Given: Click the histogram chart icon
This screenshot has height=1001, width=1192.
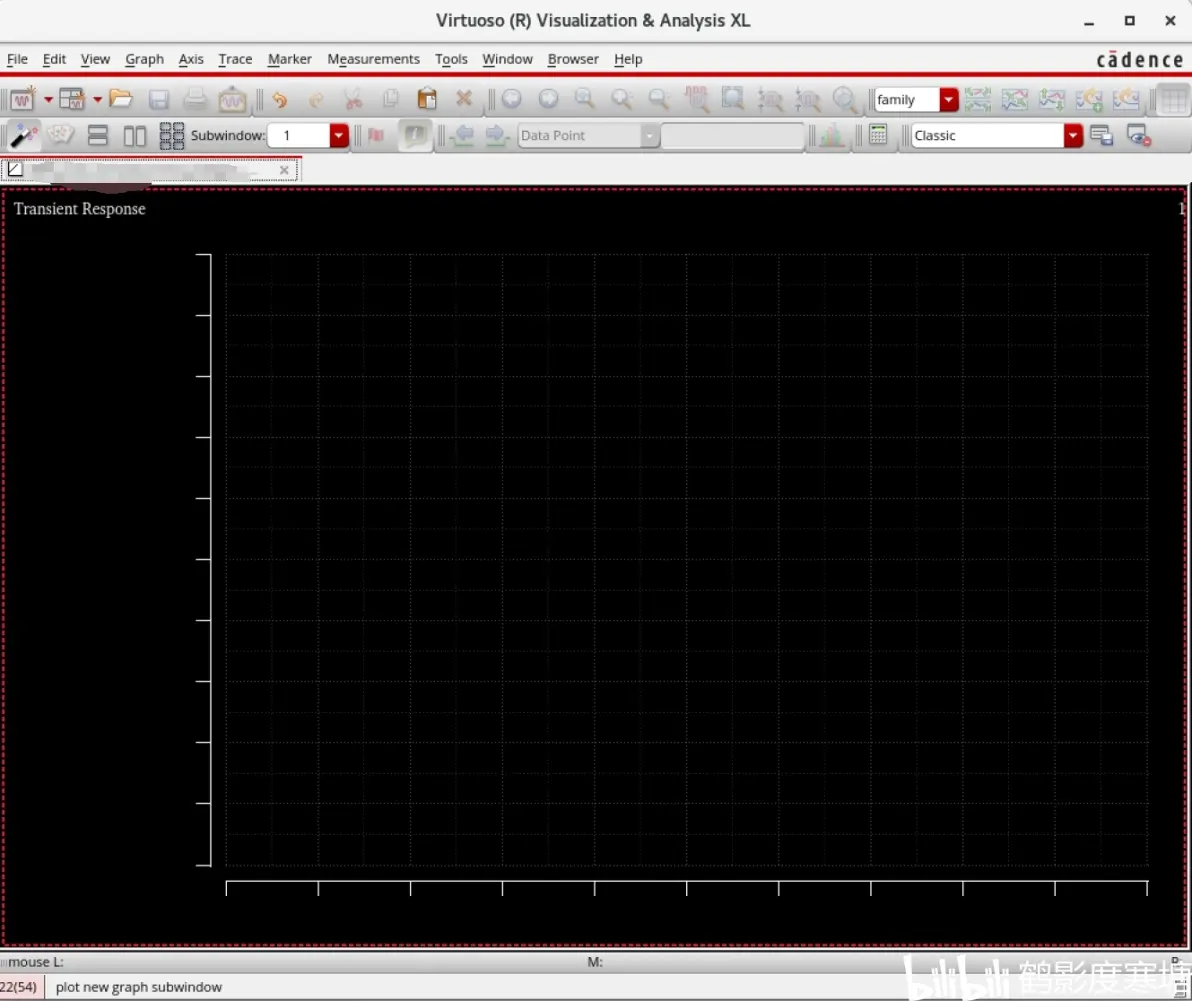Looking at the screenshot, I should click(831, 135).
